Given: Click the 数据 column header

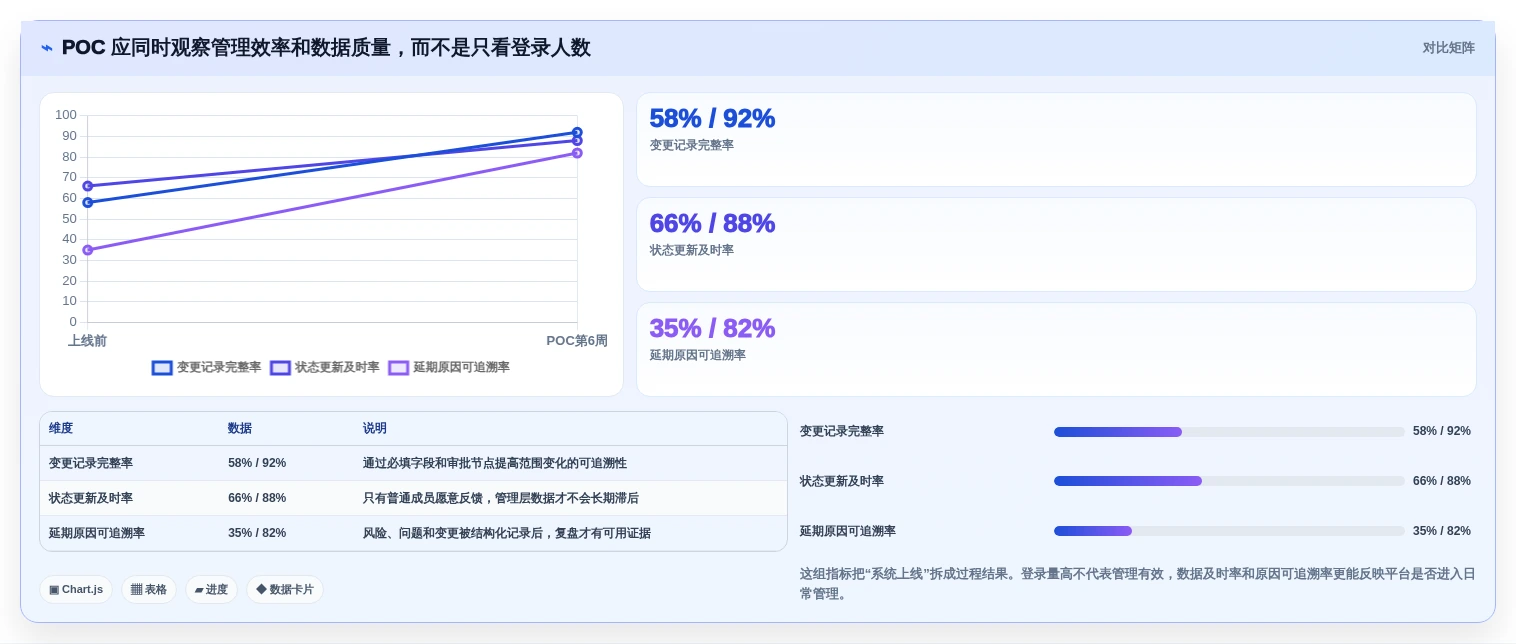Looking at the screenshot, I should coord(240,428).
